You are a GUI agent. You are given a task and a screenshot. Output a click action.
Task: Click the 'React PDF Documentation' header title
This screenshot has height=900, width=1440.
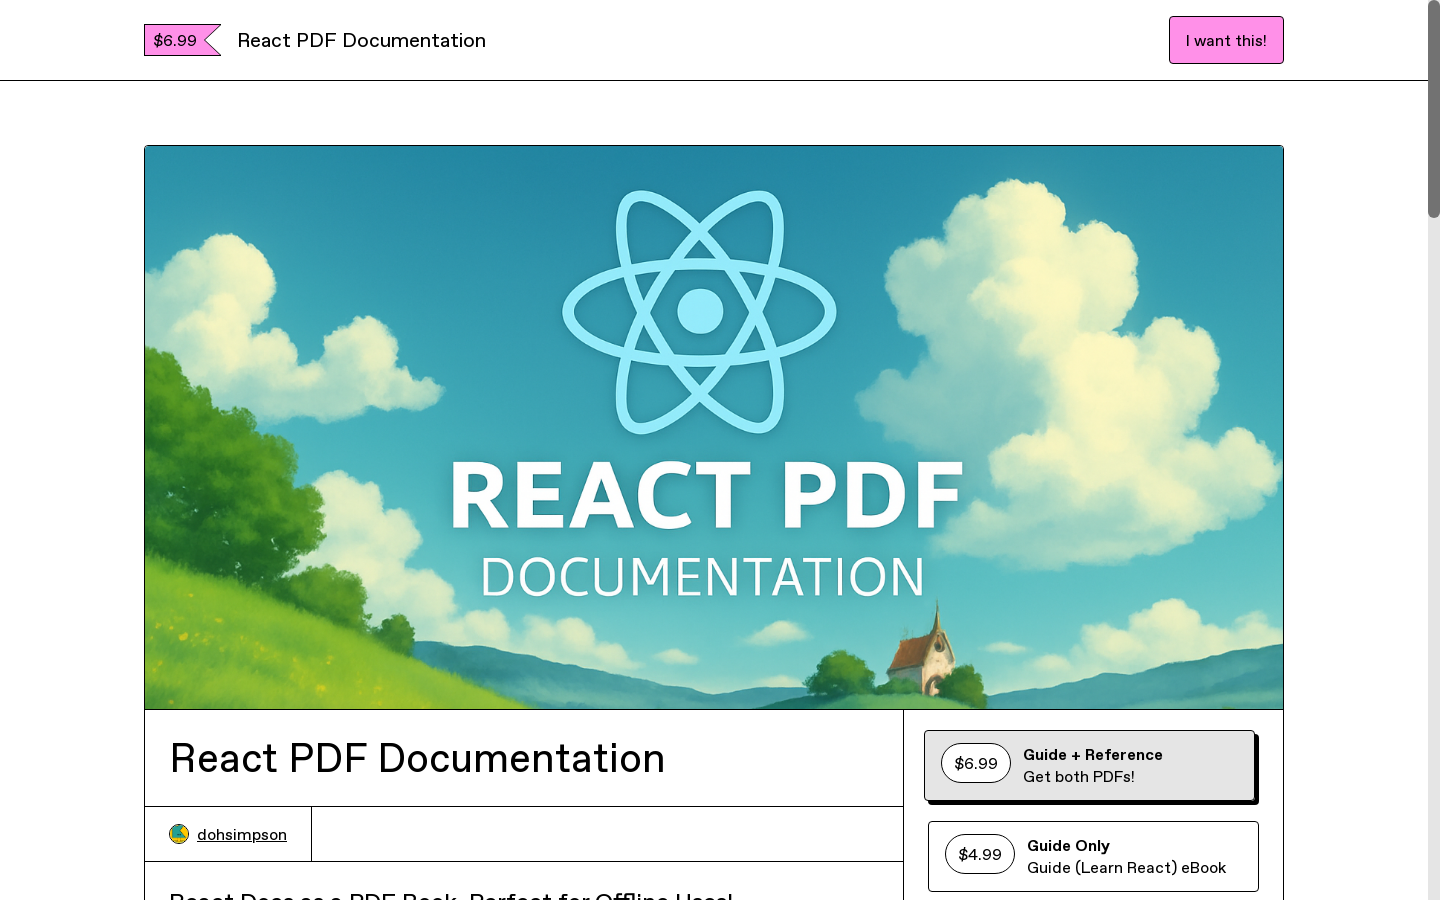click(362, 40)
